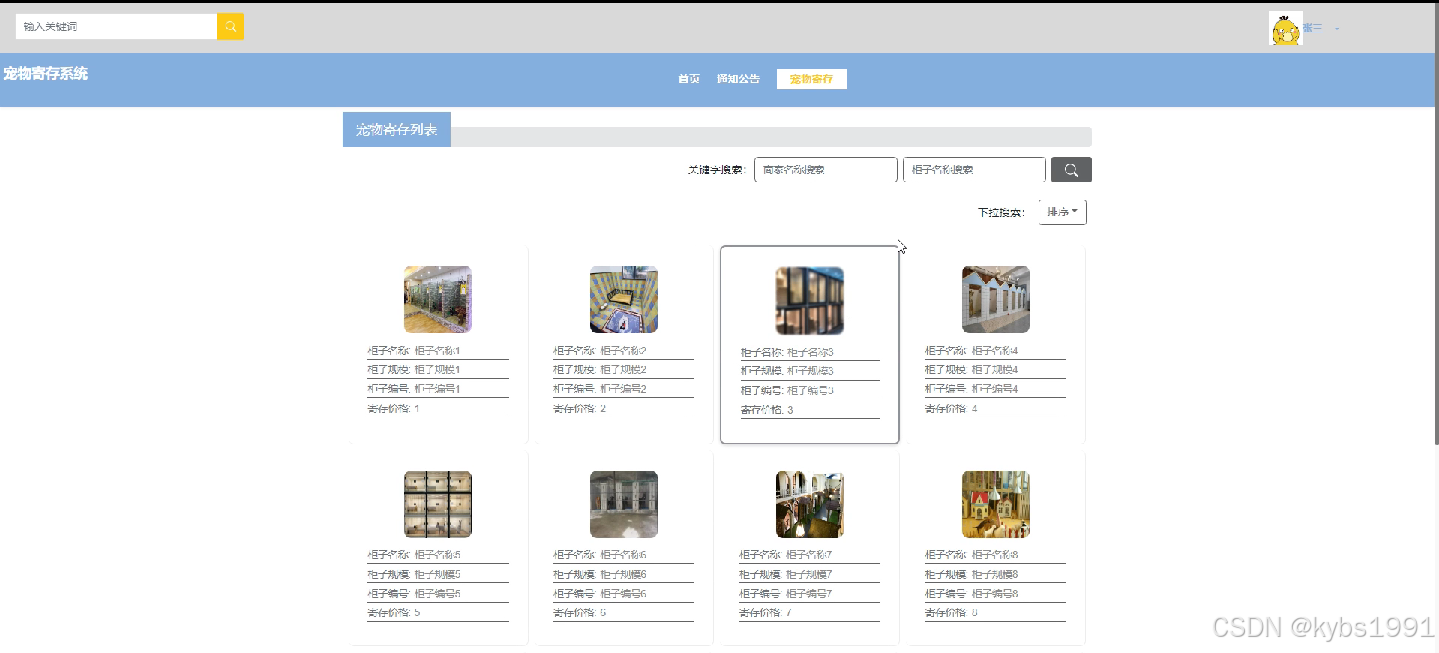This screenshot has width=1439, height=653.
Task: Click the text 柜子名称: 柜子名称5
Action: point(414,555)
